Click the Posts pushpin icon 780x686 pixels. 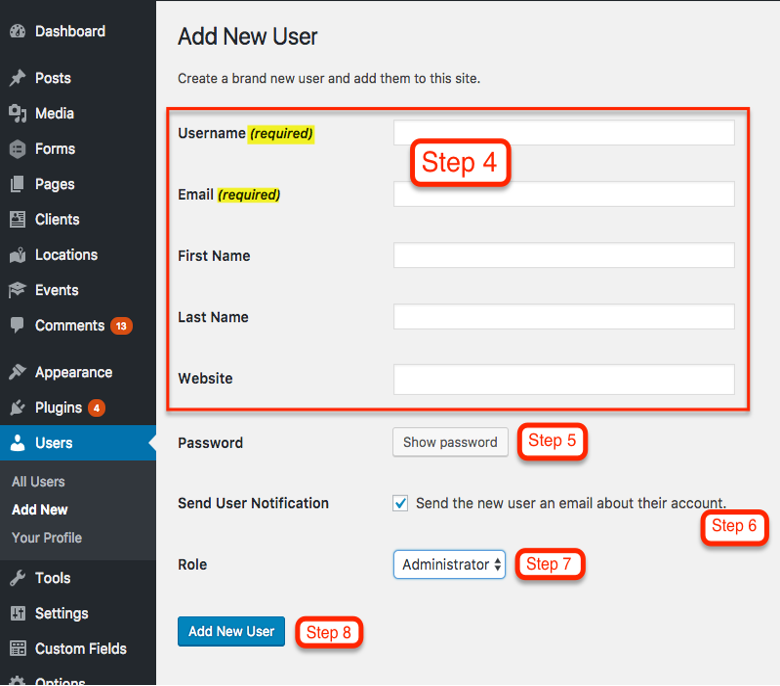click(x=17, y=78)
